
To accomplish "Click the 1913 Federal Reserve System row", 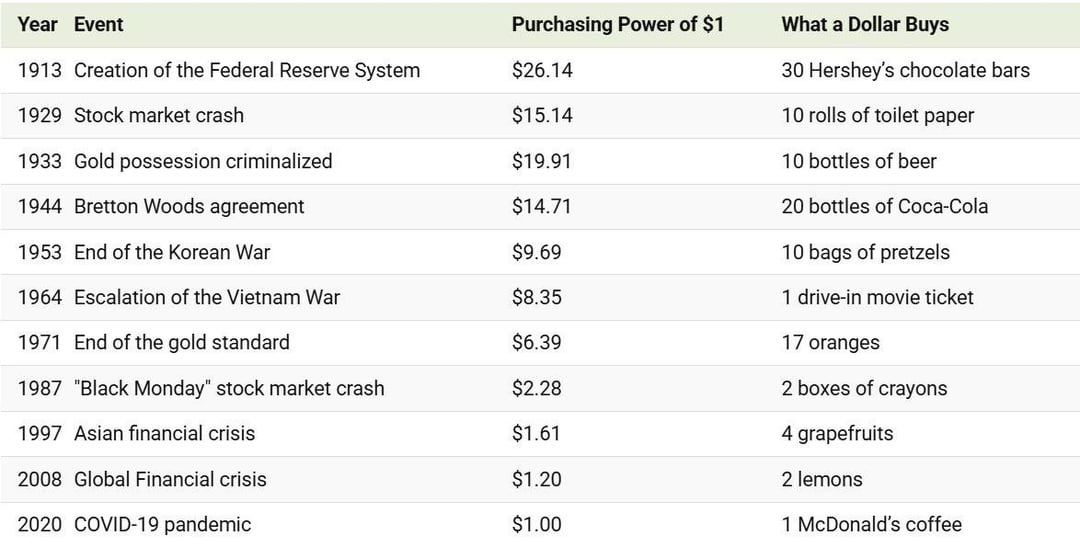I will pyautogui.click(x=540, y=70).
